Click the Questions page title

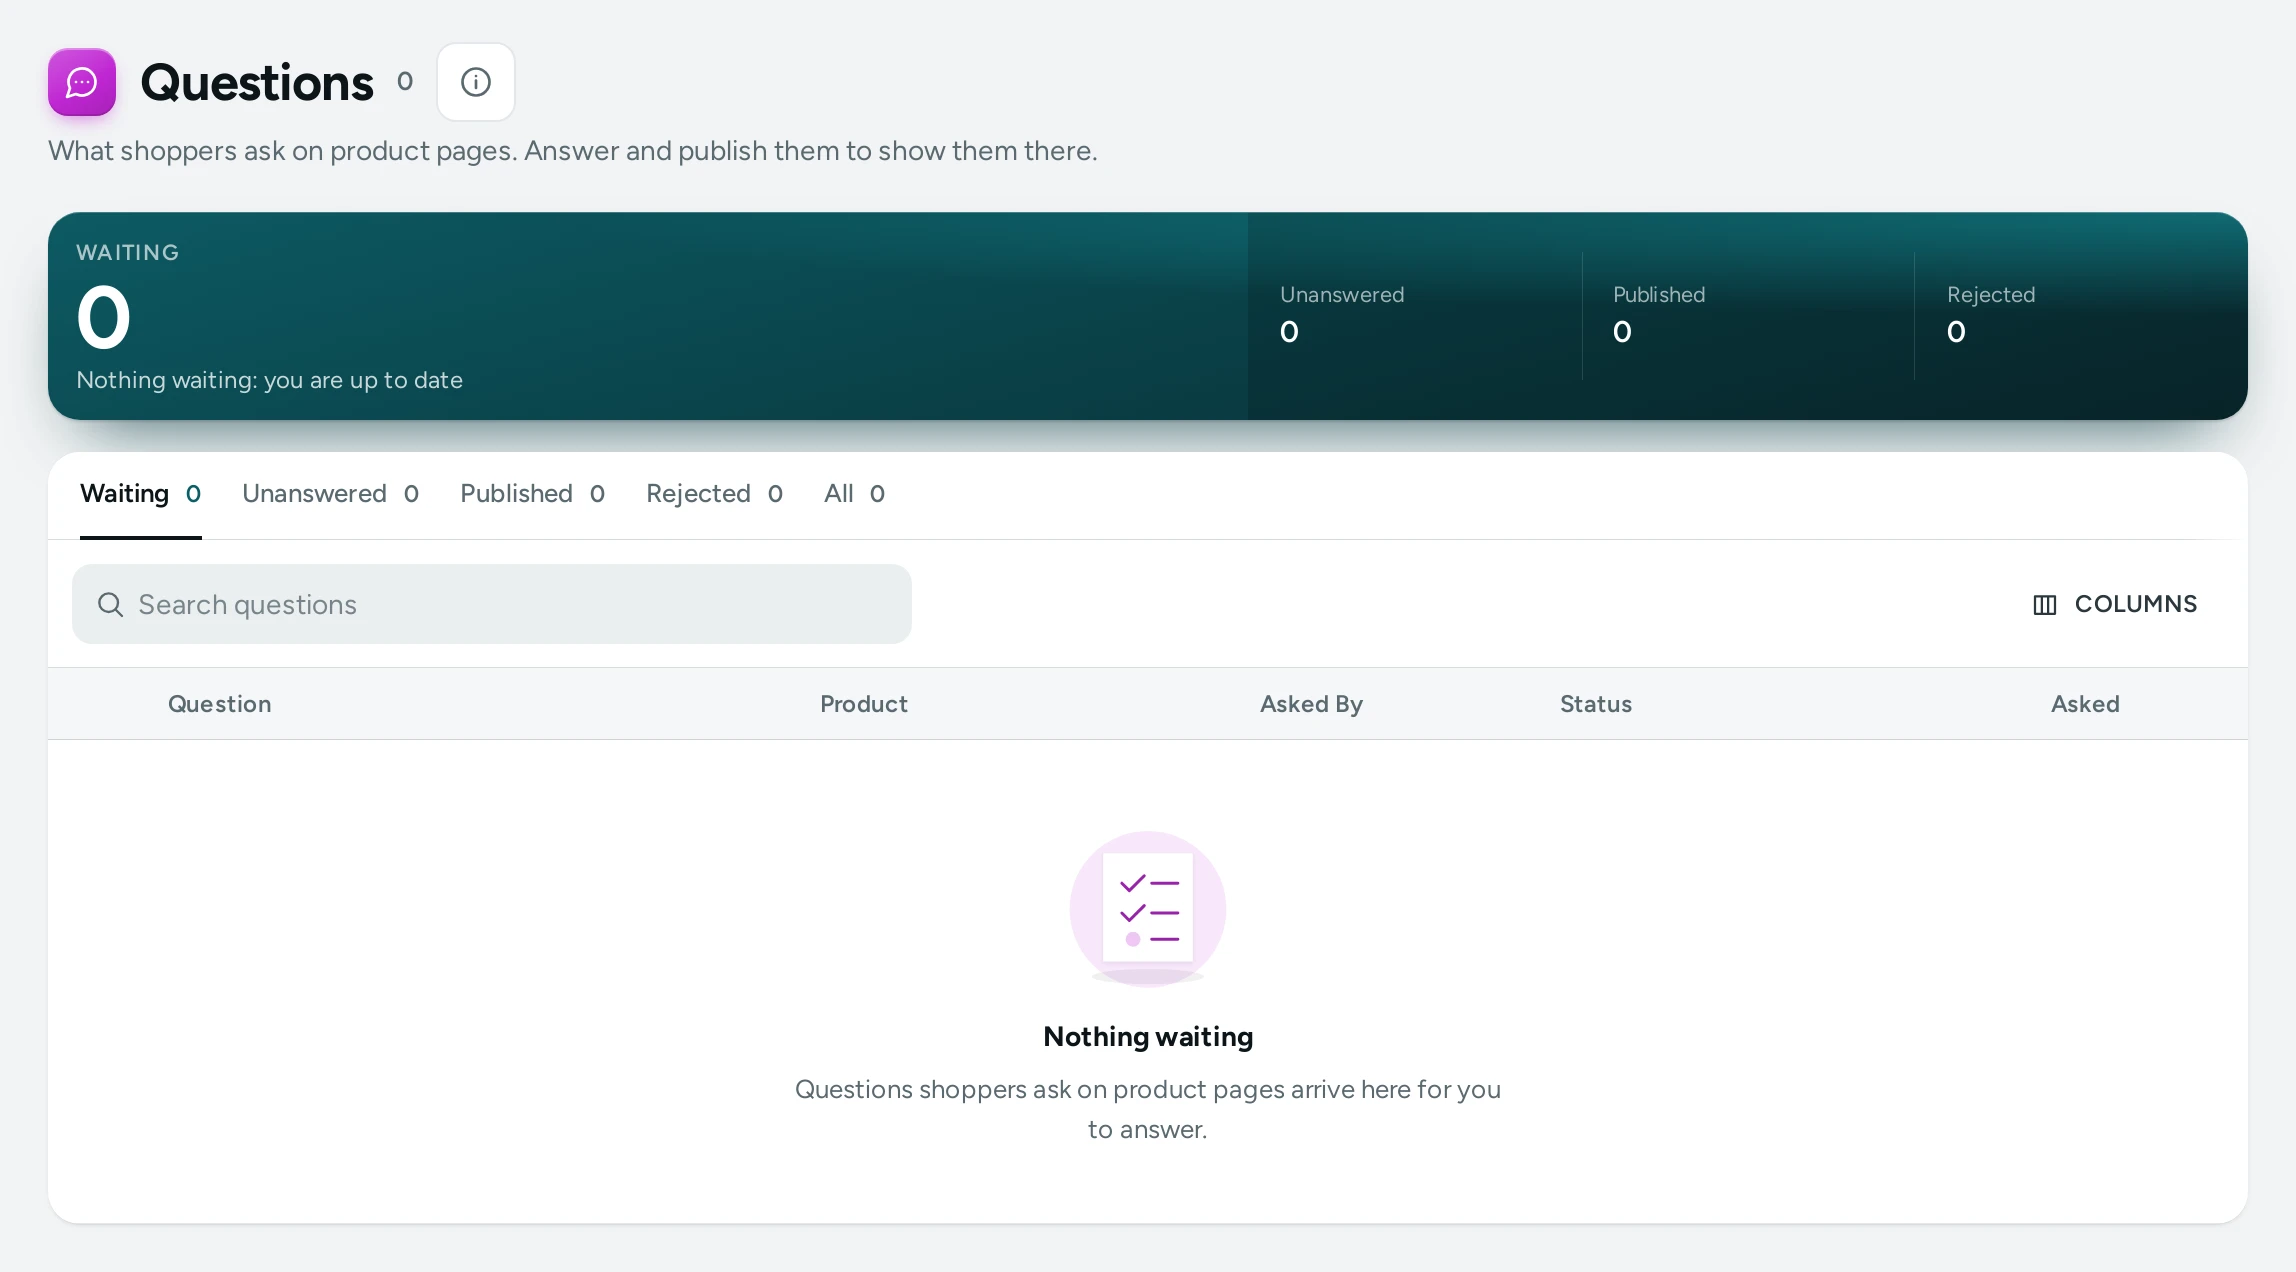click(257, 82)
